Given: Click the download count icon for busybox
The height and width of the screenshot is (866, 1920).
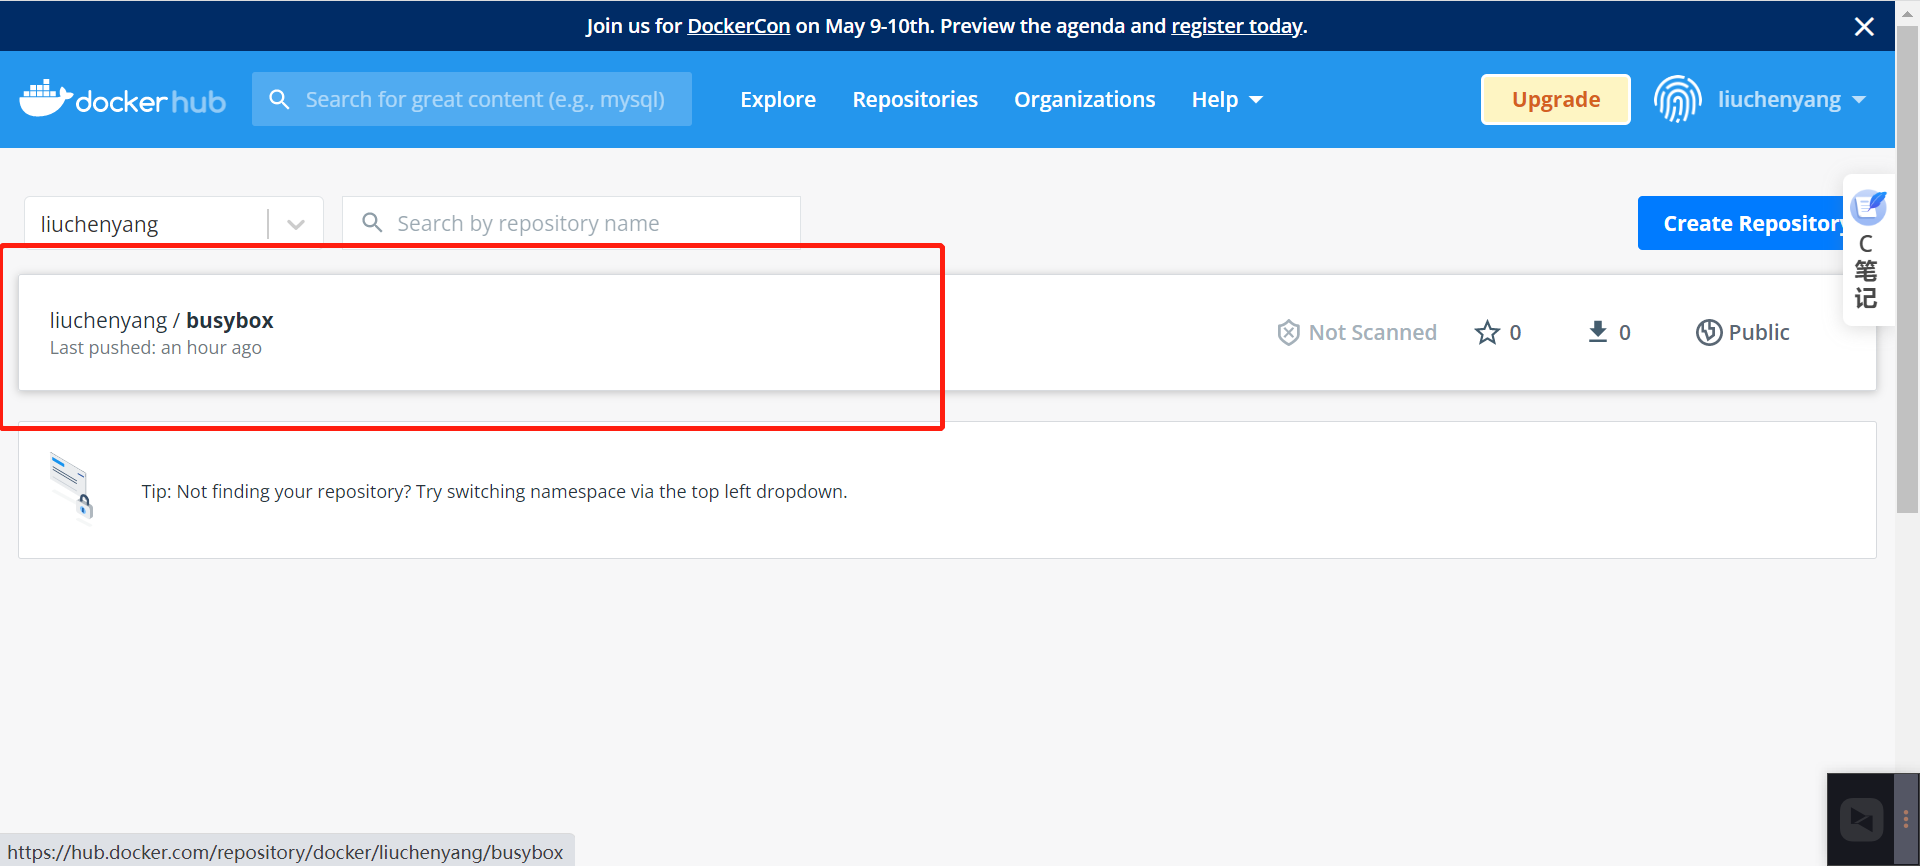Looking at the screenshot, I should click(1598, 332).
